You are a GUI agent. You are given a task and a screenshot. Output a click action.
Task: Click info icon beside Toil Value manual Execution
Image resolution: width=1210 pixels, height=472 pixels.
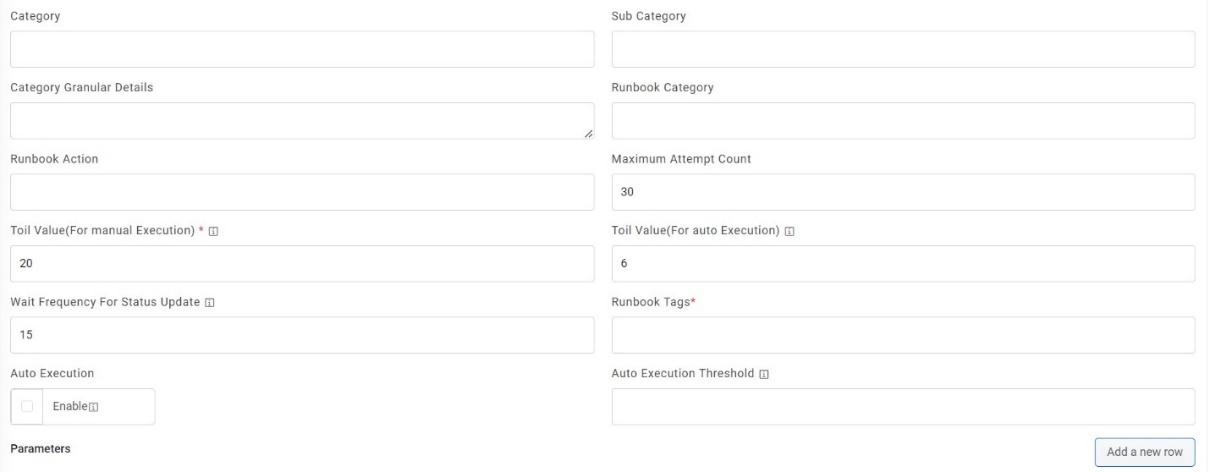click(213, 231)
